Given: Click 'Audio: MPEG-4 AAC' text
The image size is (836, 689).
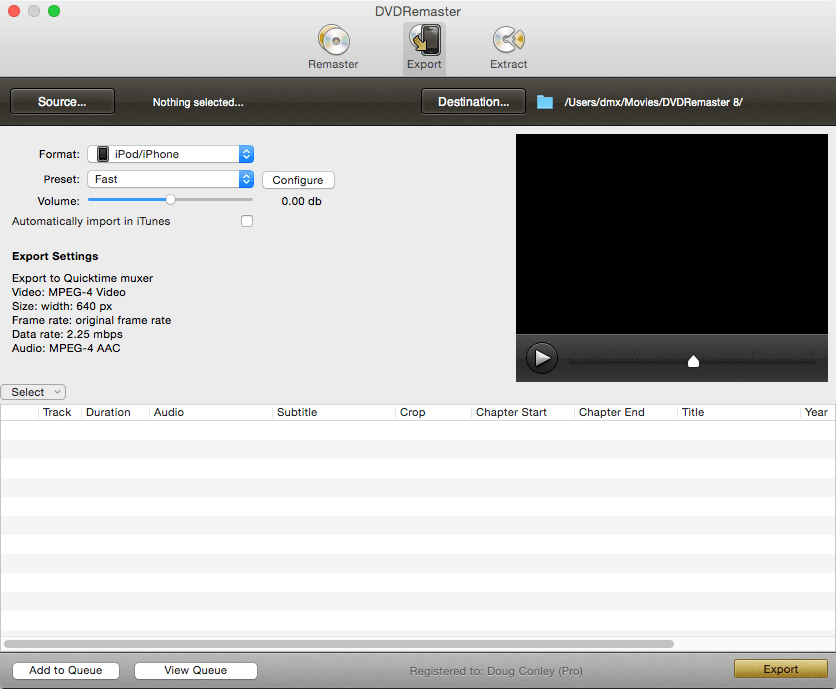Looking at the screenshot, I should pos(66,348).
